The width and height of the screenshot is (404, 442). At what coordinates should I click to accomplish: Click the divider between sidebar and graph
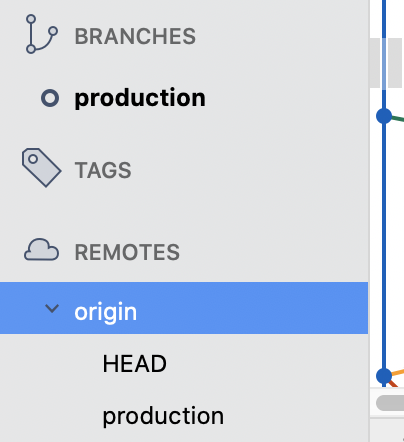369,221
